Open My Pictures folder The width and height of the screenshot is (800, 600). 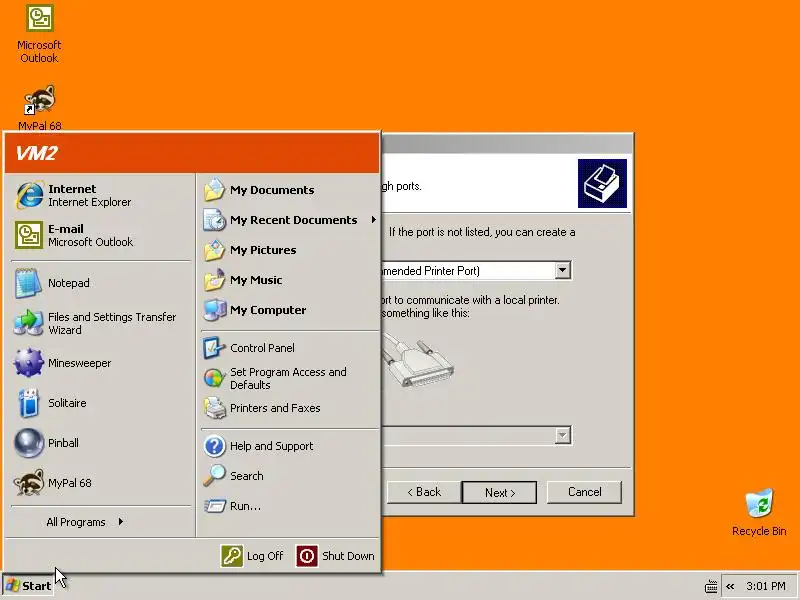tap(289, 250)
